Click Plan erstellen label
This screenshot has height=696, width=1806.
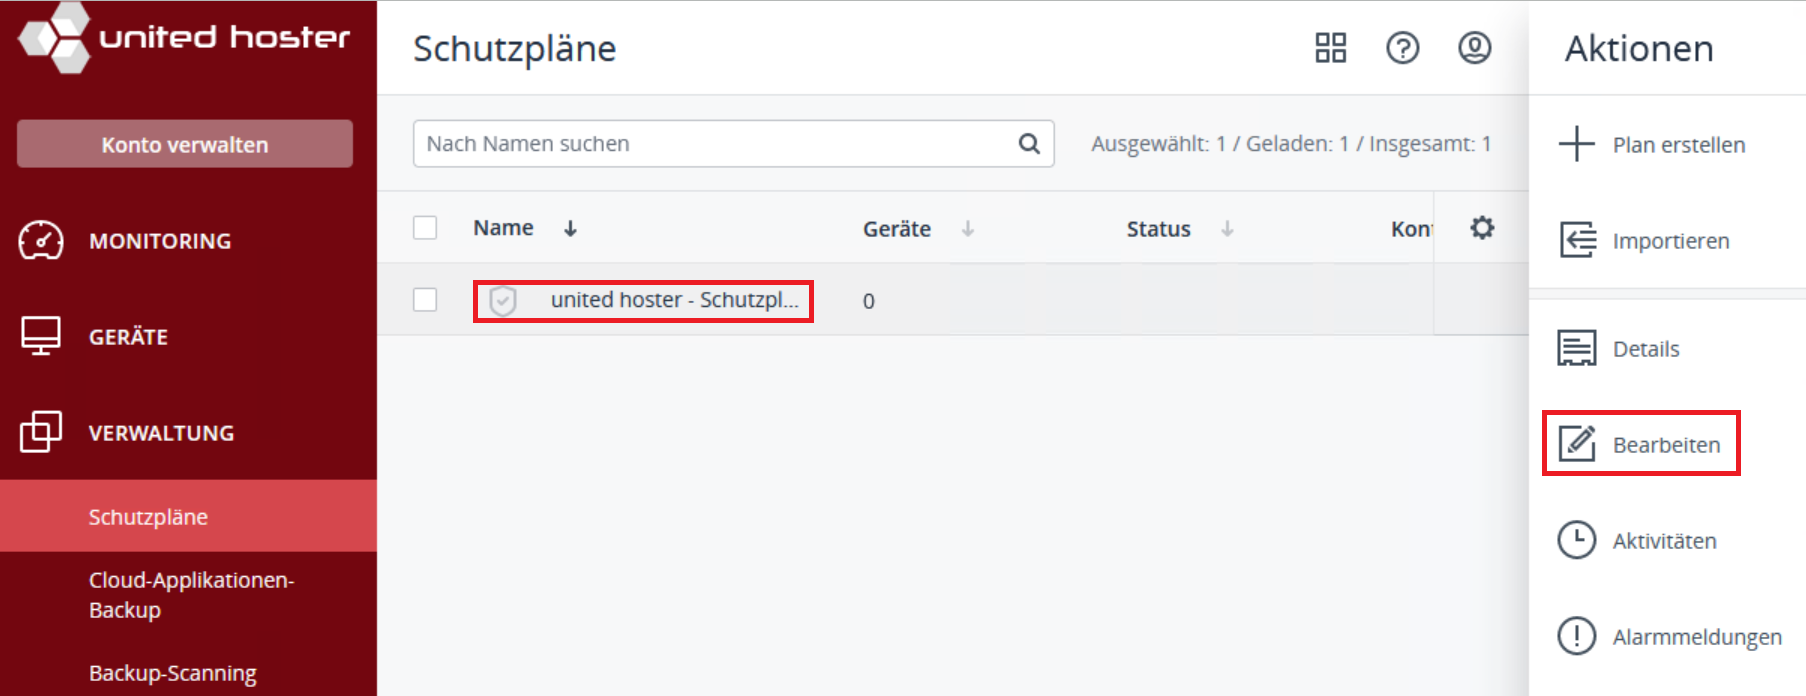(x=1679, y=145)
